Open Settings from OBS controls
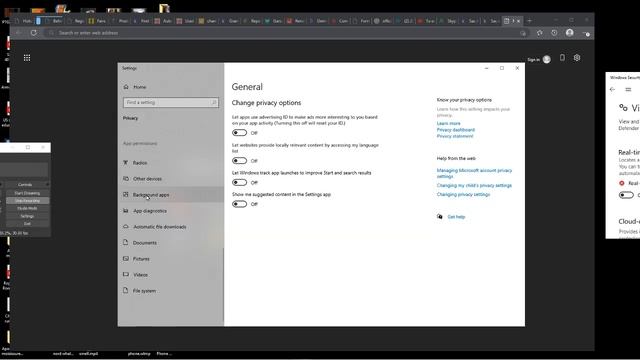Image resolution: width=640 pixels, height=360 pixels. point(27,216)
